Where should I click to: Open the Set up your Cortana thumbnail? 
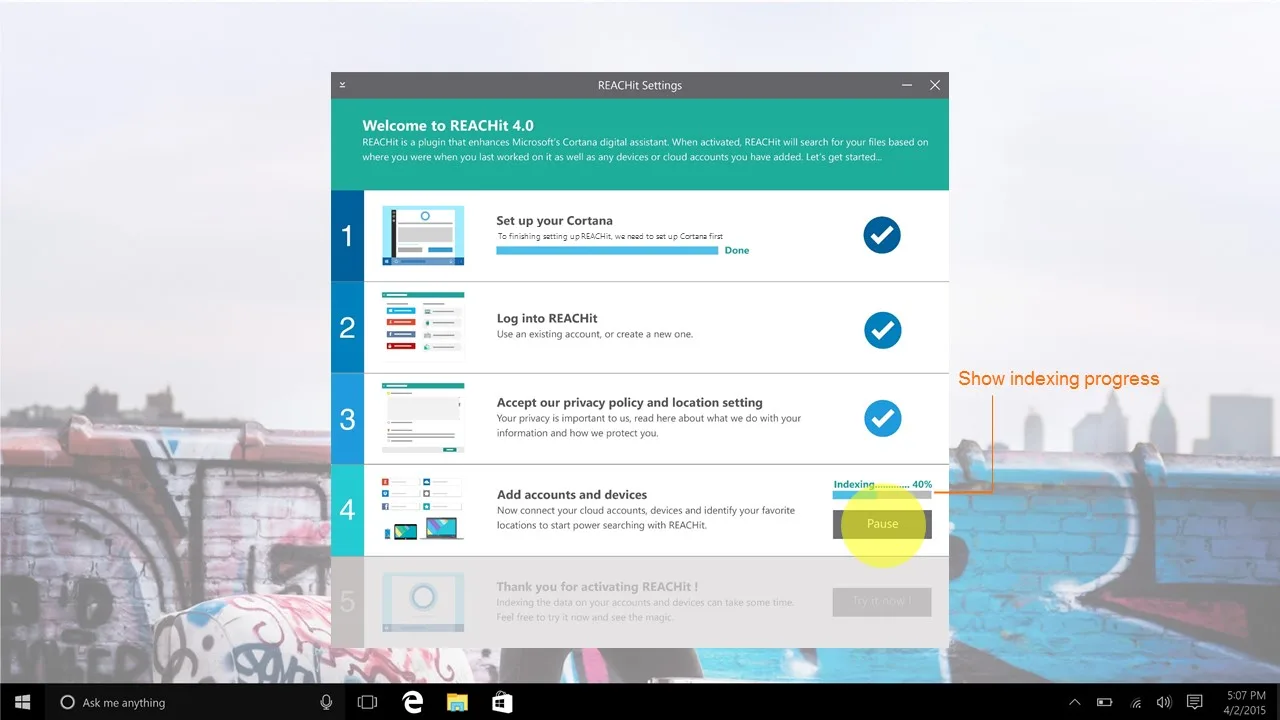423,236
